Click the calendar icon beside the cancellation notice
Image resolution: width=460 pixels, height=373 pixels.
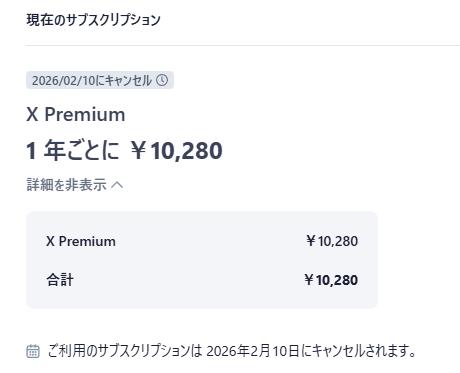pyautogui.click(x=33, y=351)
